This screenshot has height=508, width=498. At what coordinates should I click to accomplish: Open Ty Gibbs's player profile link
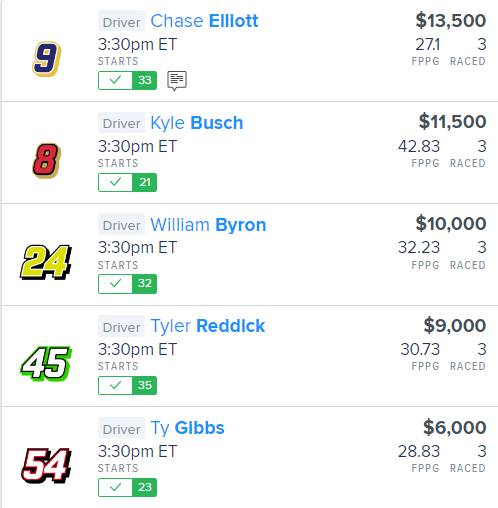[187, 428]
